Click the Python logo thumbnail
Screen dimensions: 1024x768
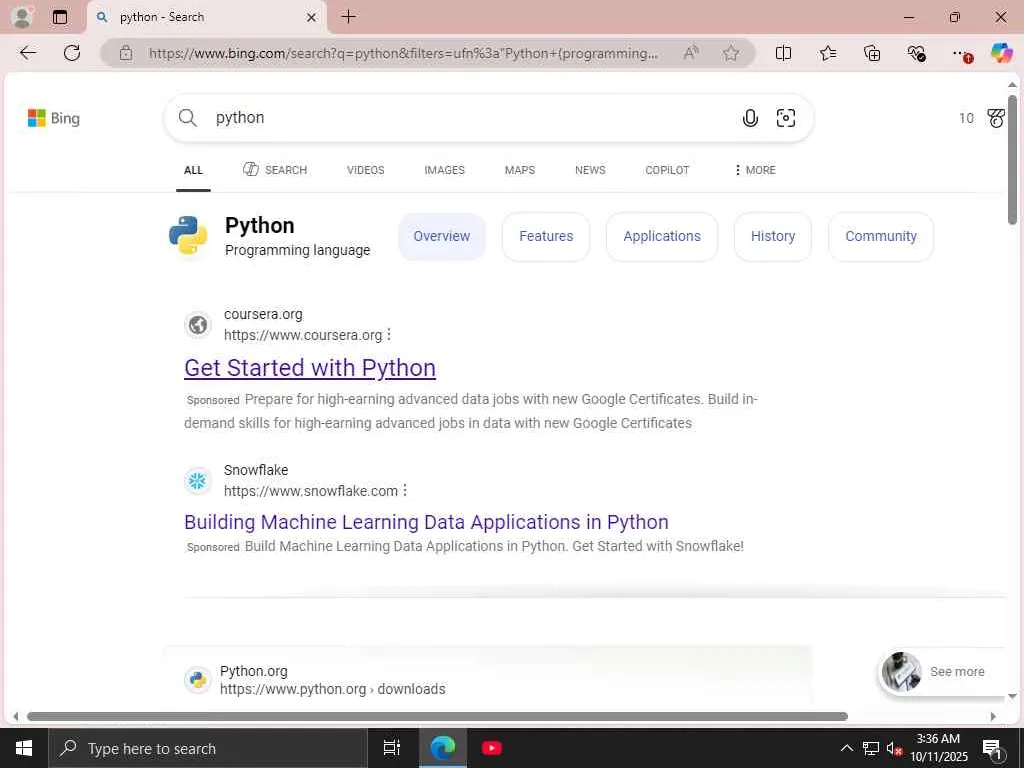[188, 236]
